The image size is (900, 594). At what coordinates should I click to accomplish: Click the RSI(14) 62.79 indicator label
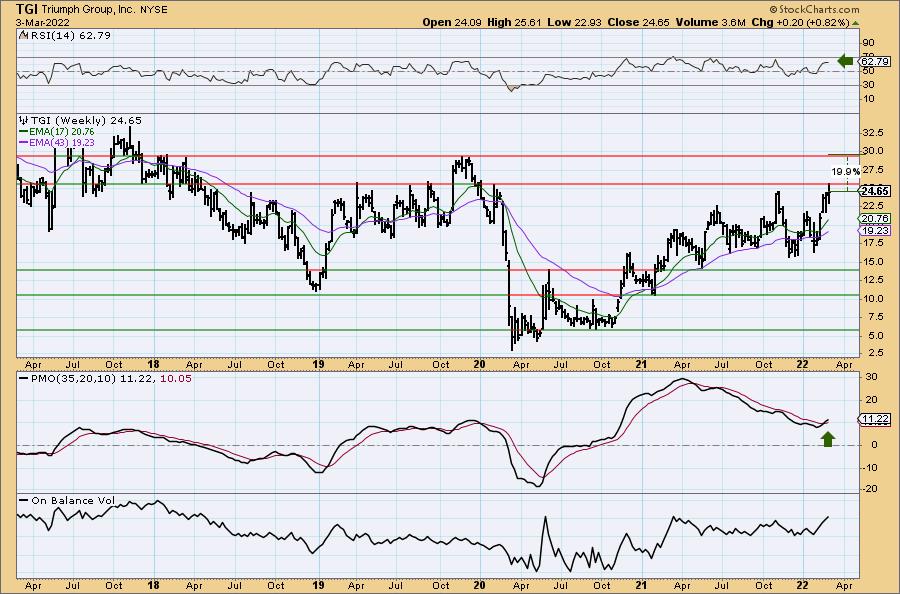coord(69,36)
